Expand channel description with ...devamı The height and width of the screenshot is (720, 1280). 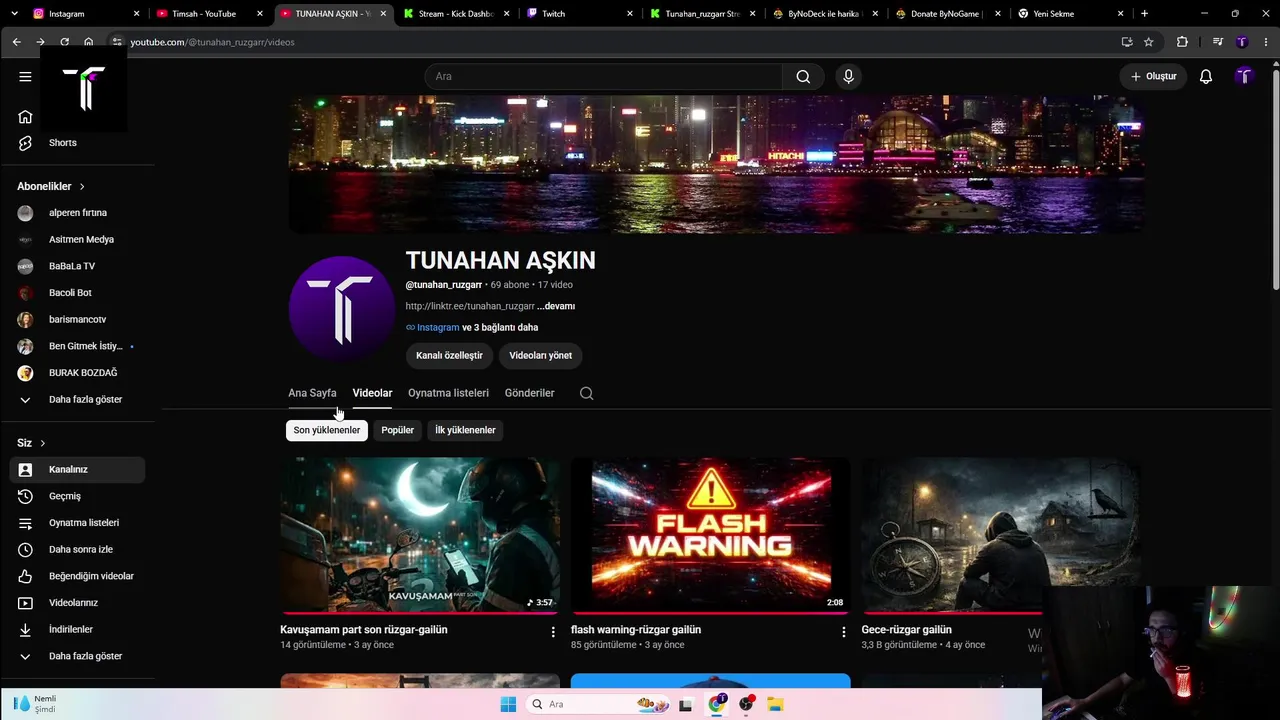click(556, 306)
